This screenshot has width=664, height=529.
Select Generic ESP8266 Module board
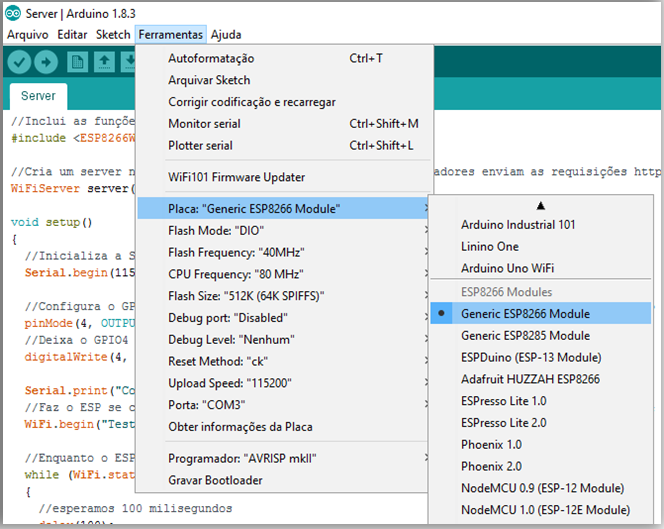[541, 313]
